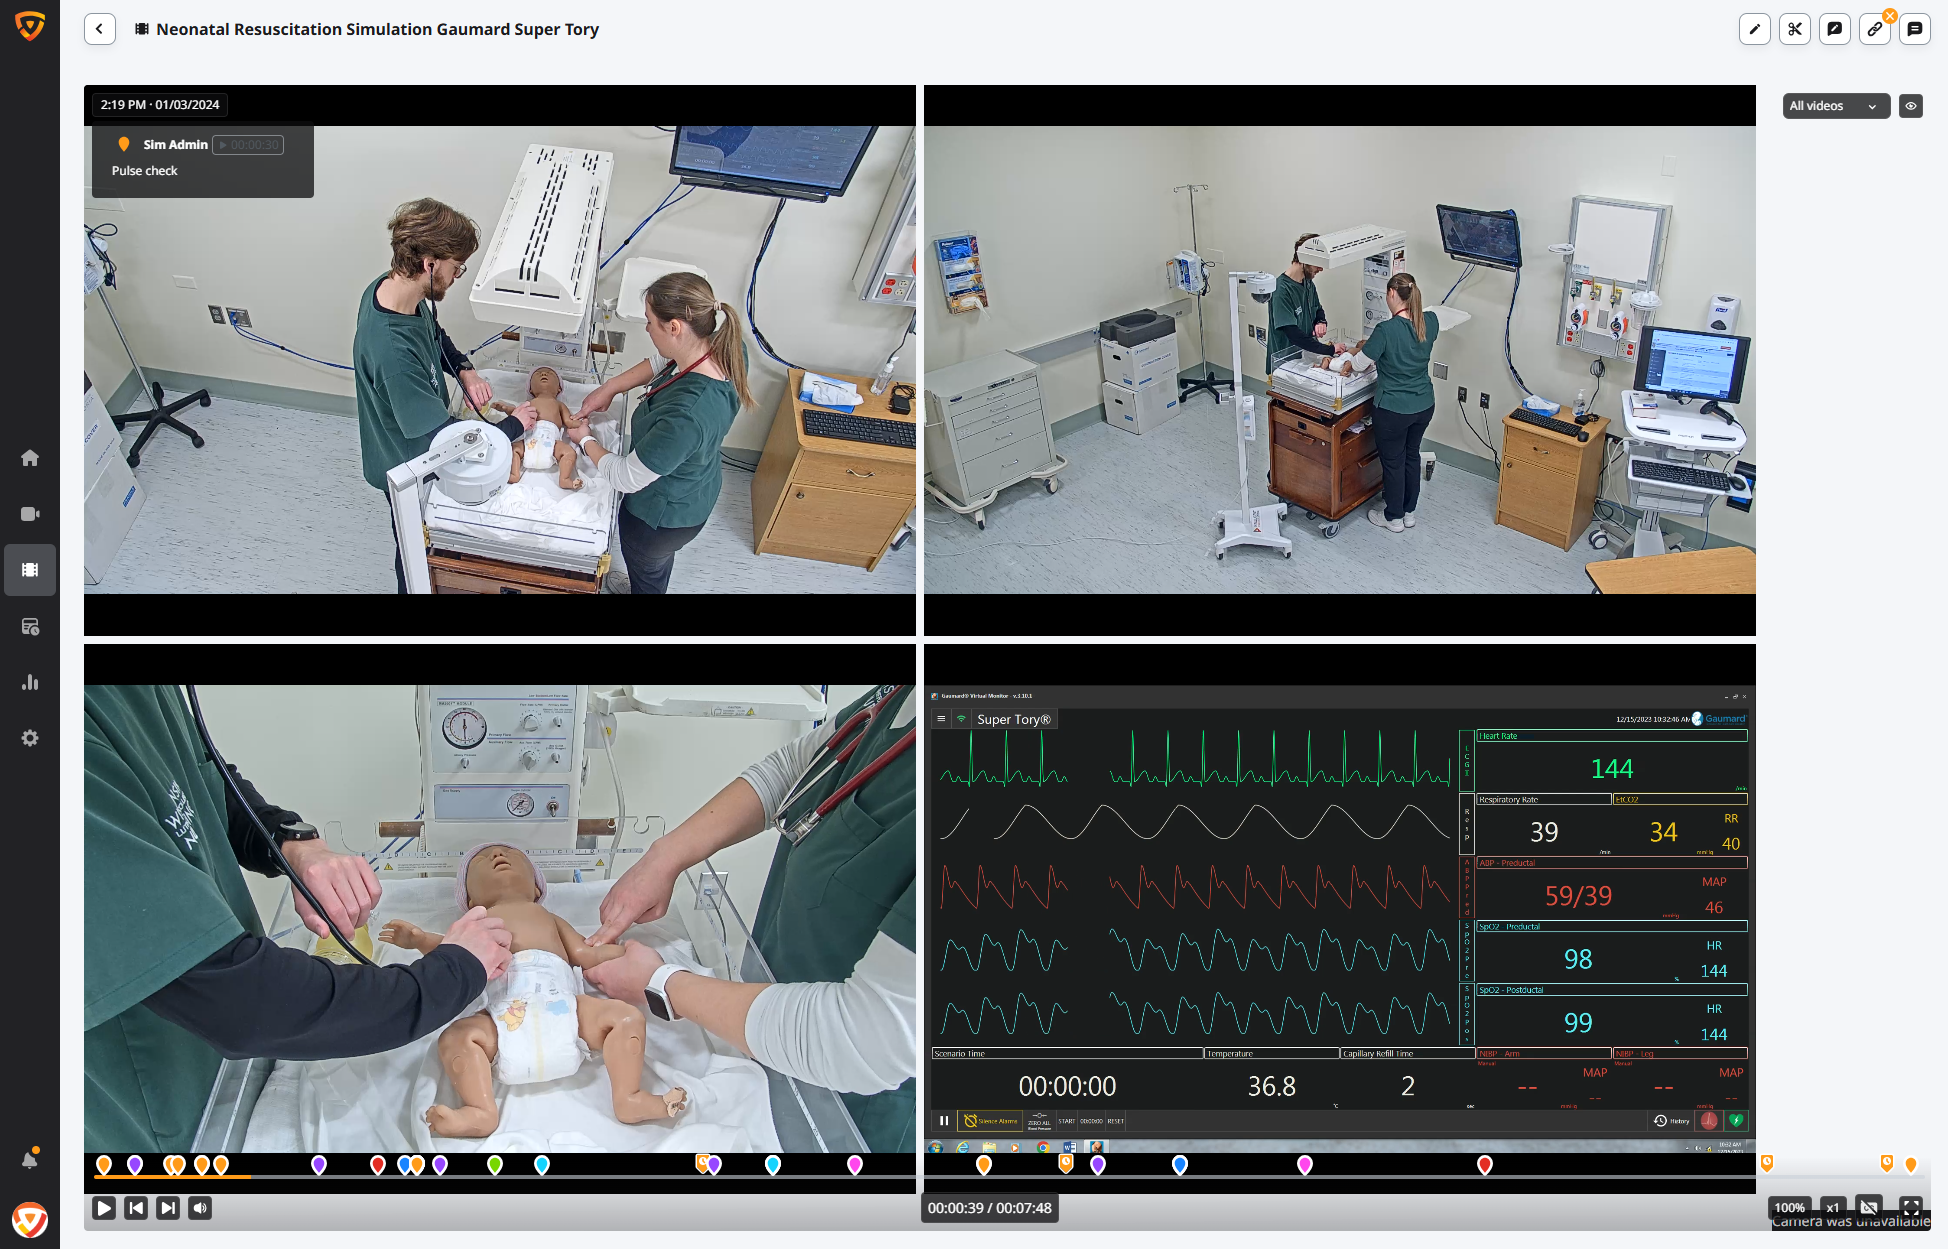Viewport: 1948px width, 1249px height.
Task: Open the camera section in sidebar
Action: (x=30, y=514)
